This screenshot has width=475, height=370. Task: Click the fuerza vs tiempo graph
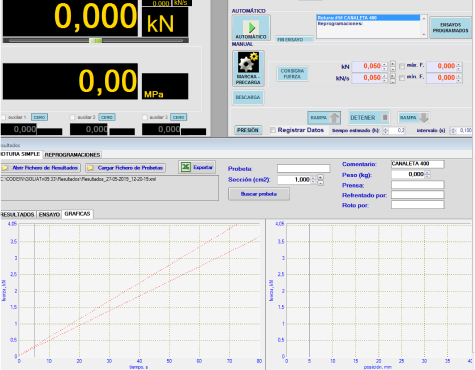point(139,290)
